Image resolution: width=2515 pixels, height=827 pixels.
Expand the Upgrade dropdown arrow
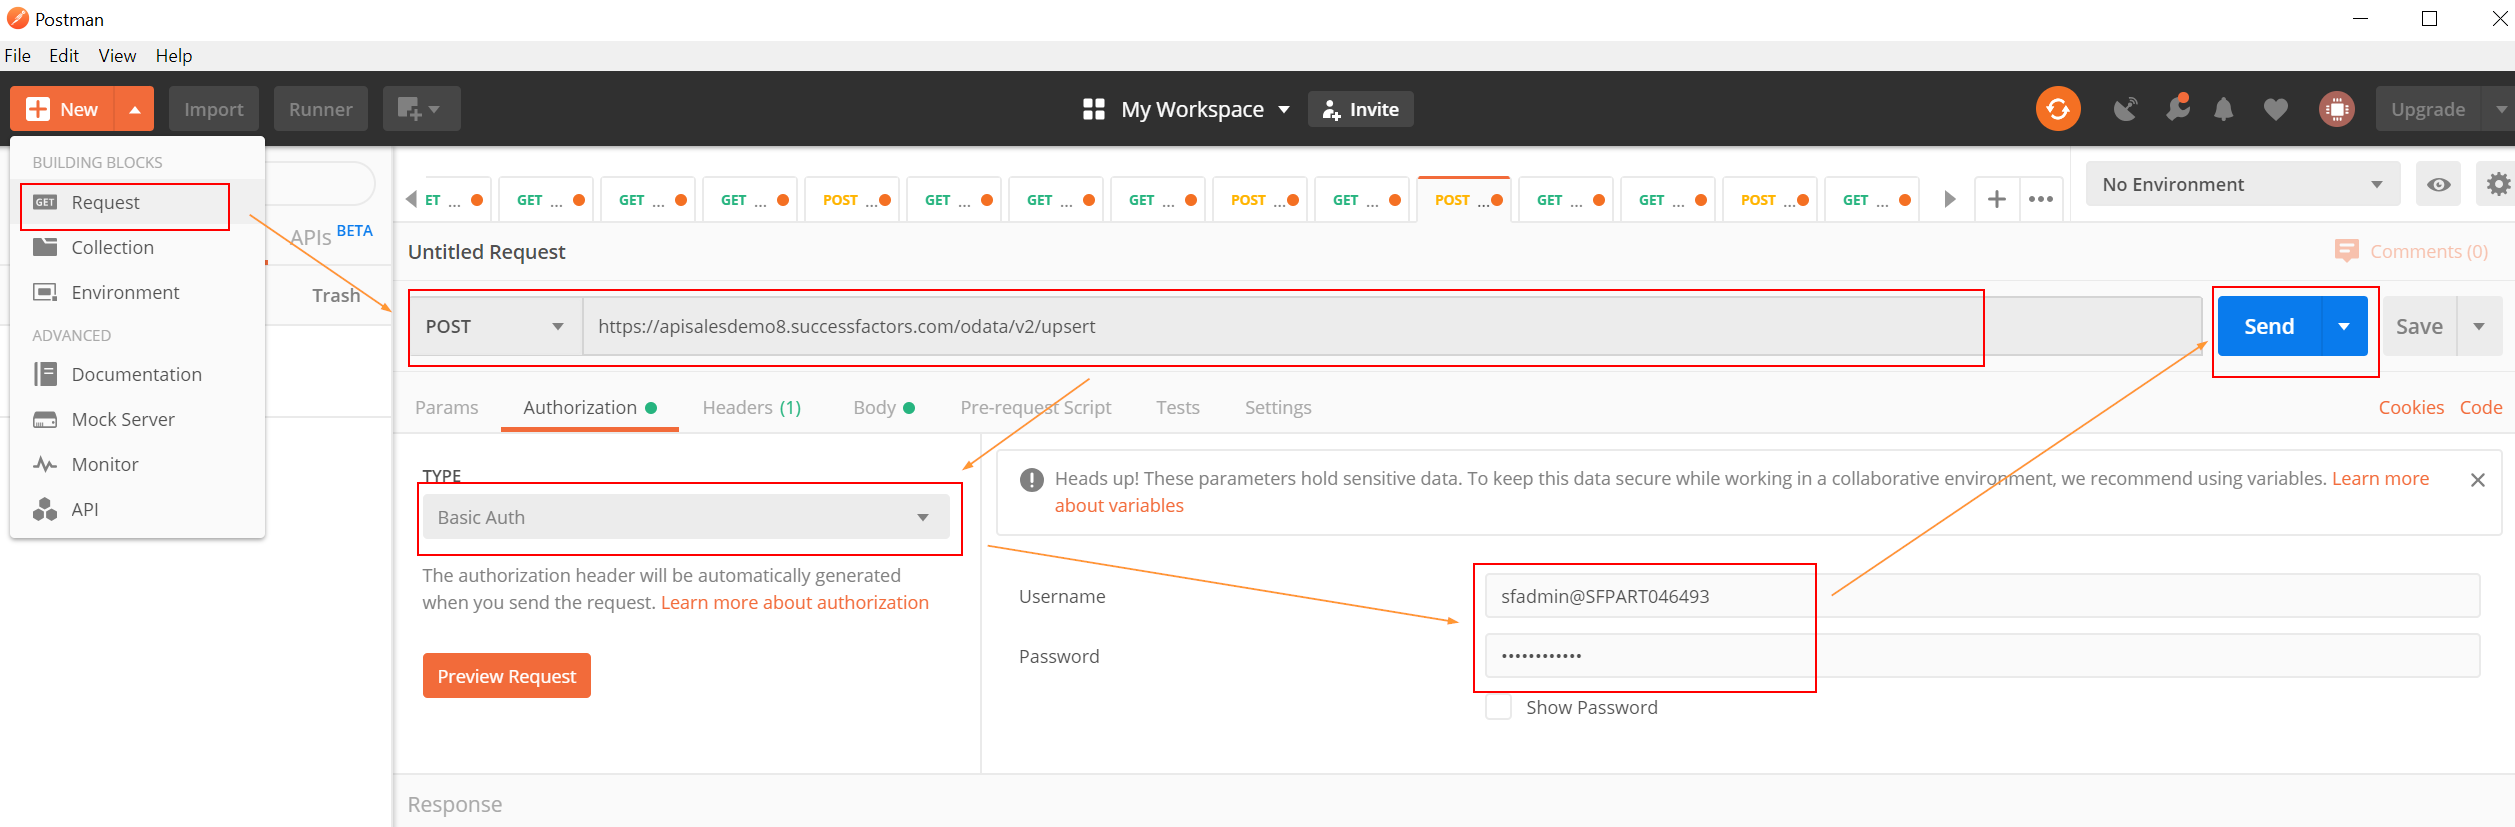click(x=2500, y=109)
